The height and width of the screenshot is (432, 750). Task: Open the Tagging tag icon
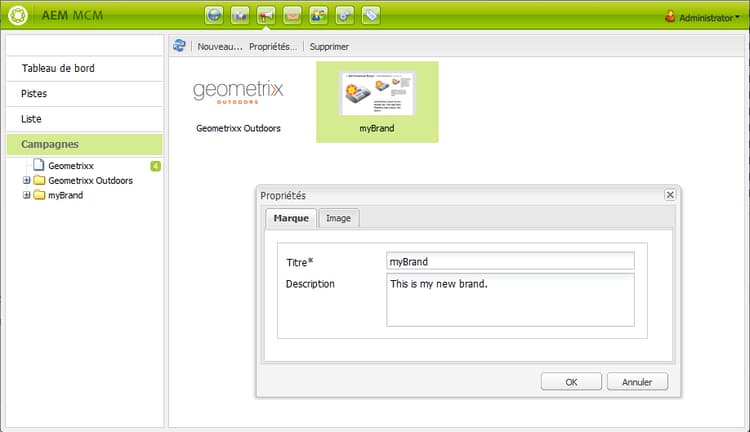371,15
